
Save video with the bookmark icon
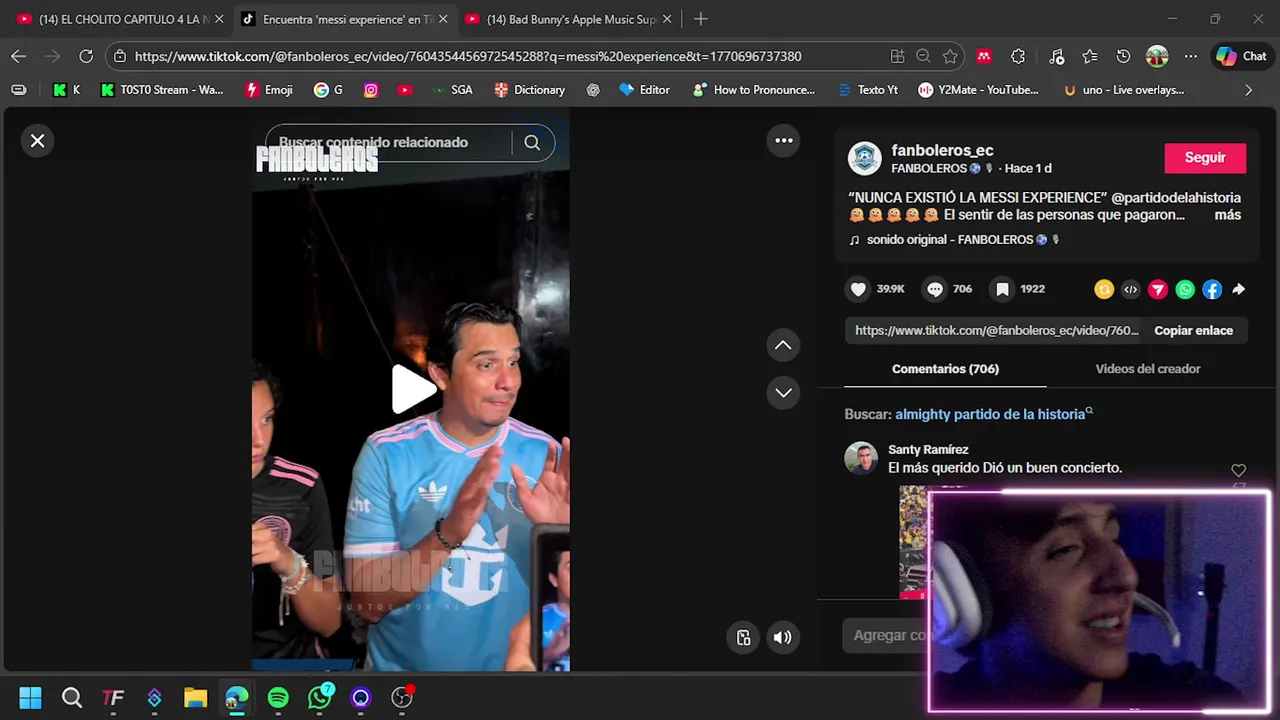1002,289
